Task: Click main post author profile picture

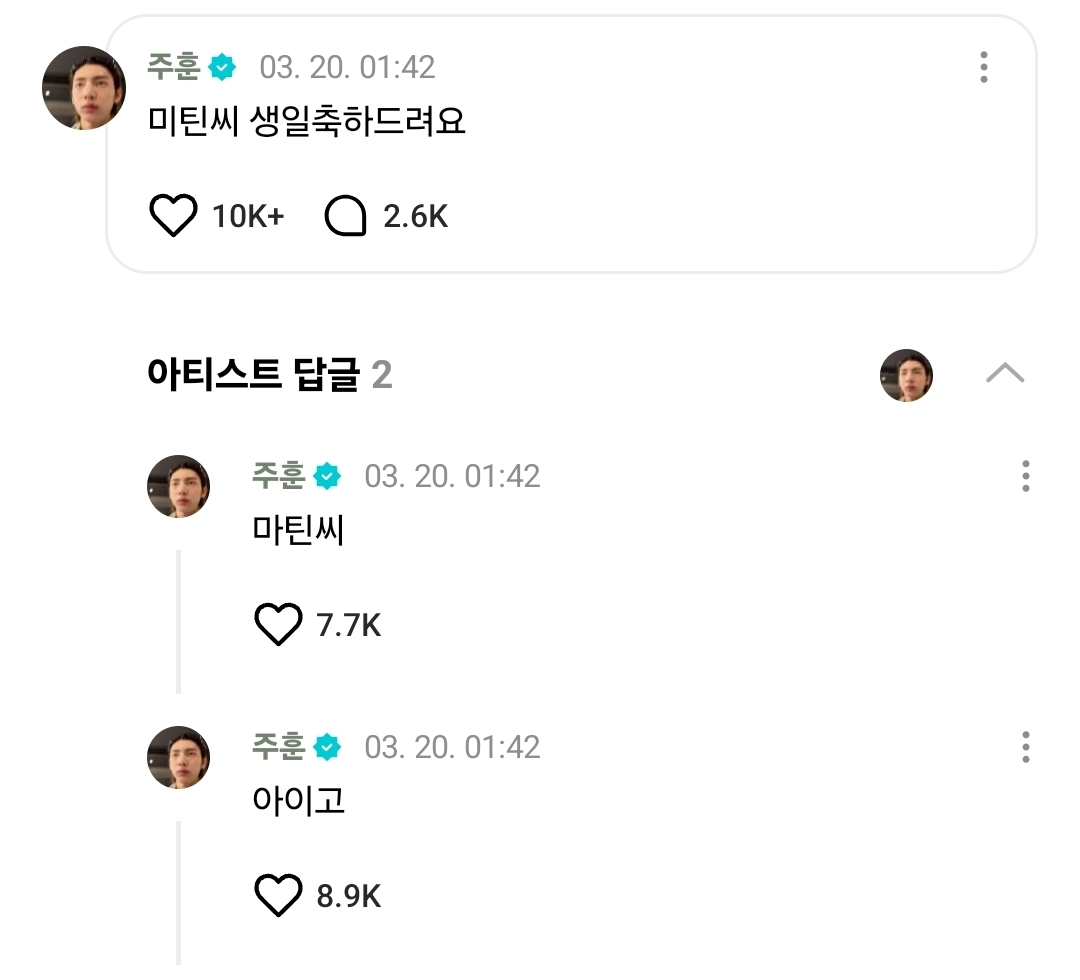Action: 84,88
